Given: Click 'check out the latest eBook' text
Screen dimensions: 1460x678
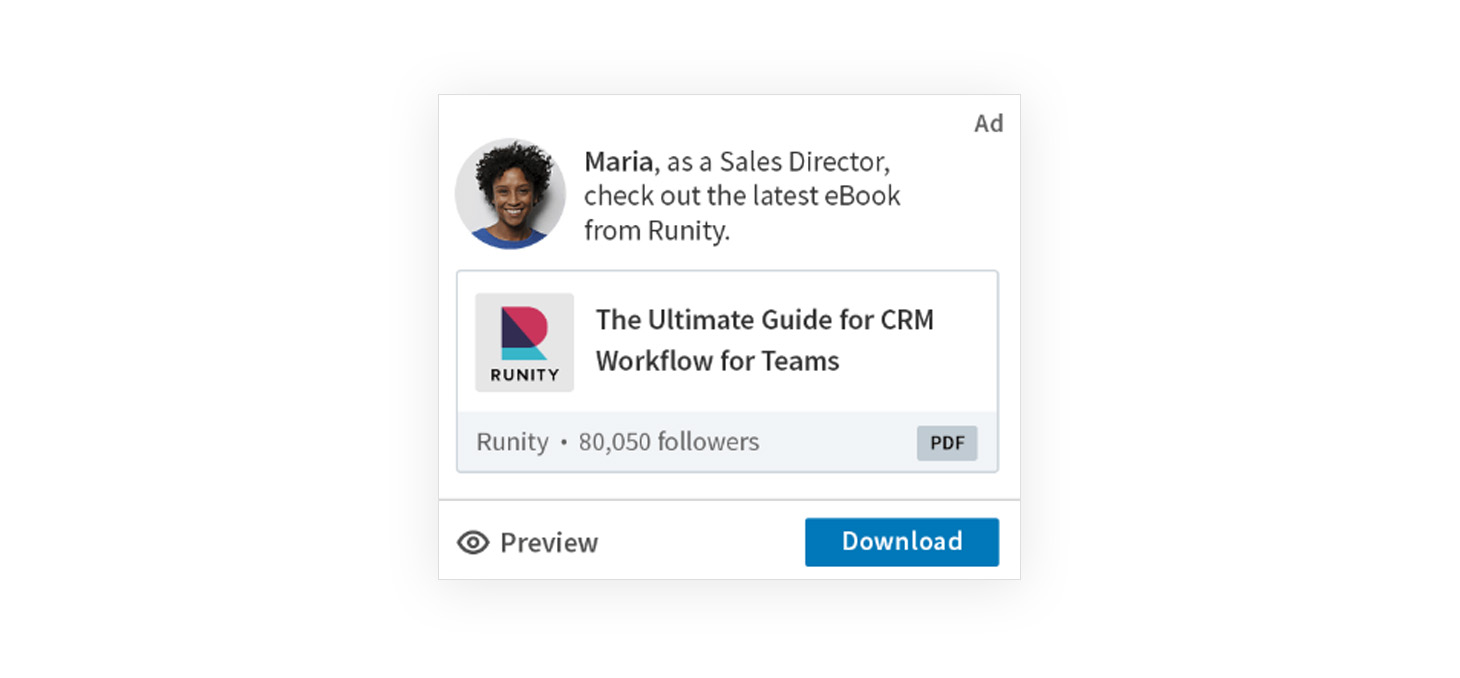Looking at the screenshot, I should click(x=742, y=195).
